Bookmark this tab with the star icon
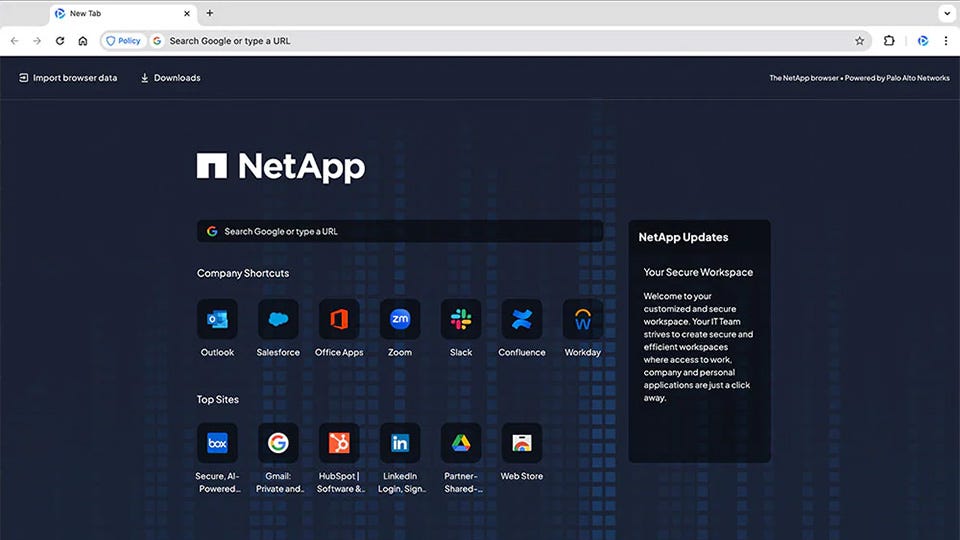960x540 pixels. (860, 41)
